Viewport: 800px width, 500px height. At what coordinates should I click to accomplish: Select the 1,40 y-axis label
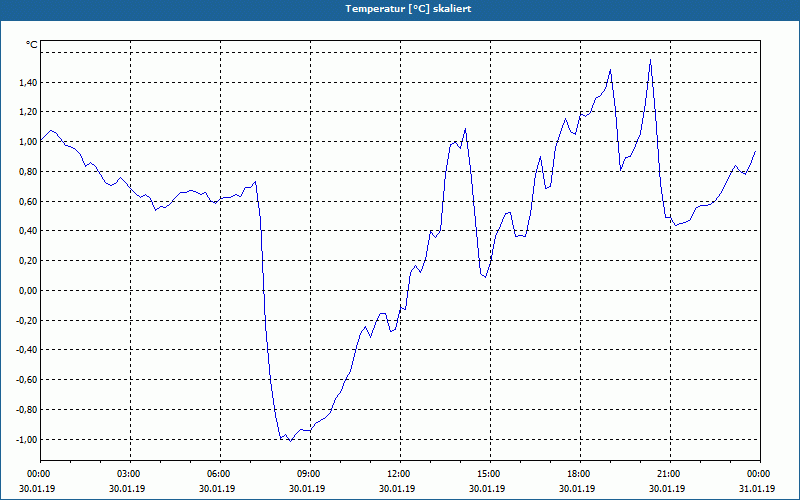pyautogui.click(x=28, y=83)
